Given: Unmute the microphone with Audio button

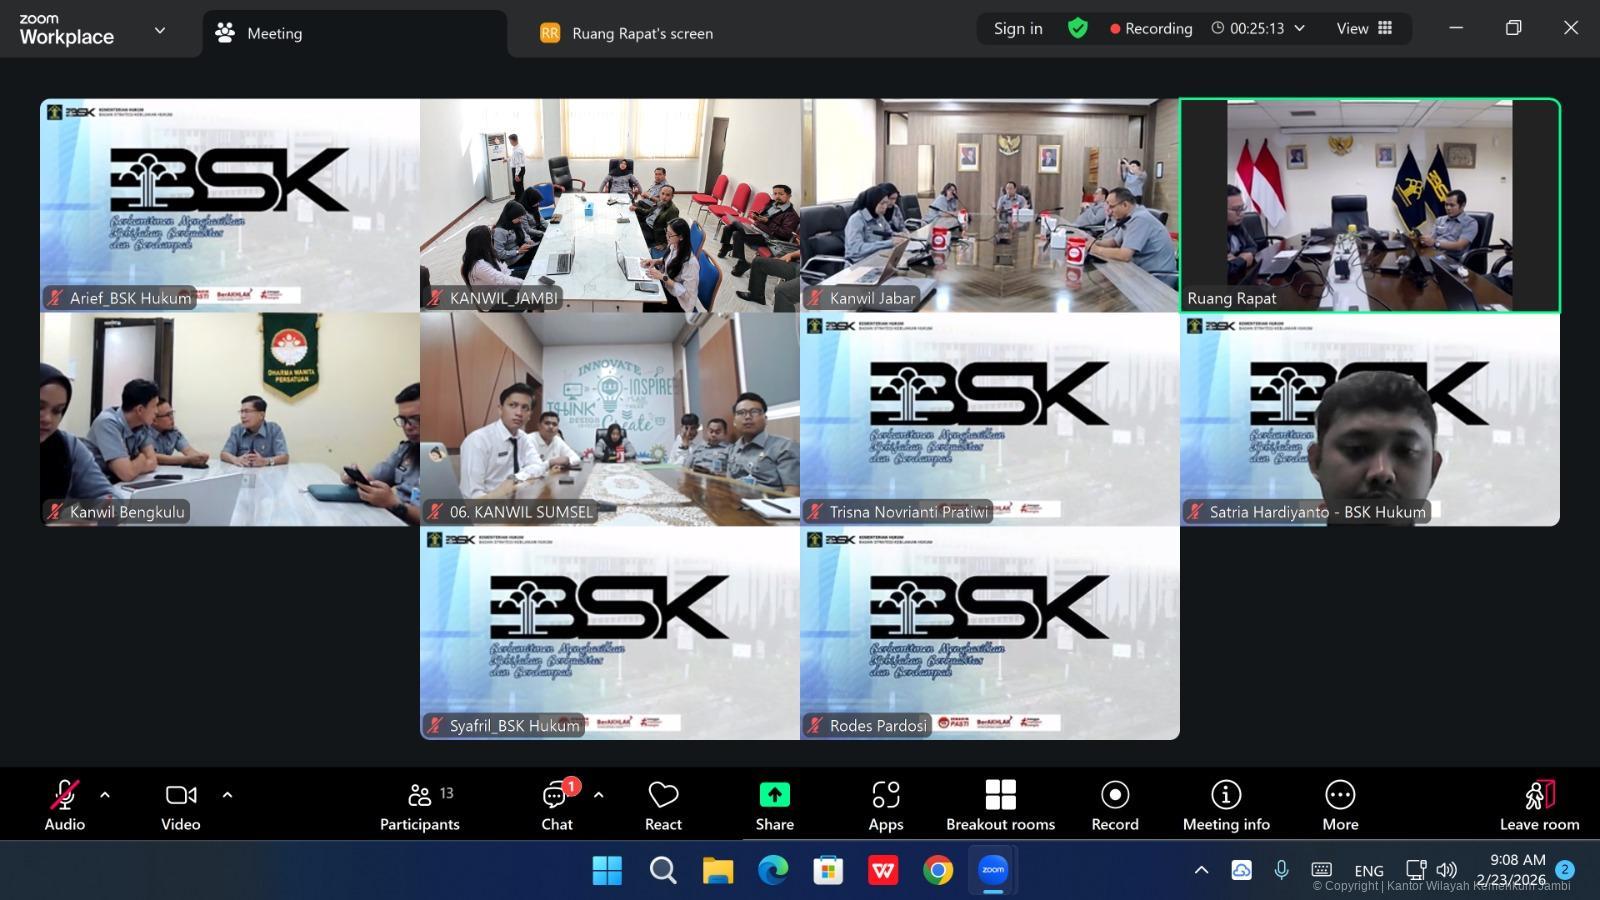Looking at the screenshot, I should 64,806.
